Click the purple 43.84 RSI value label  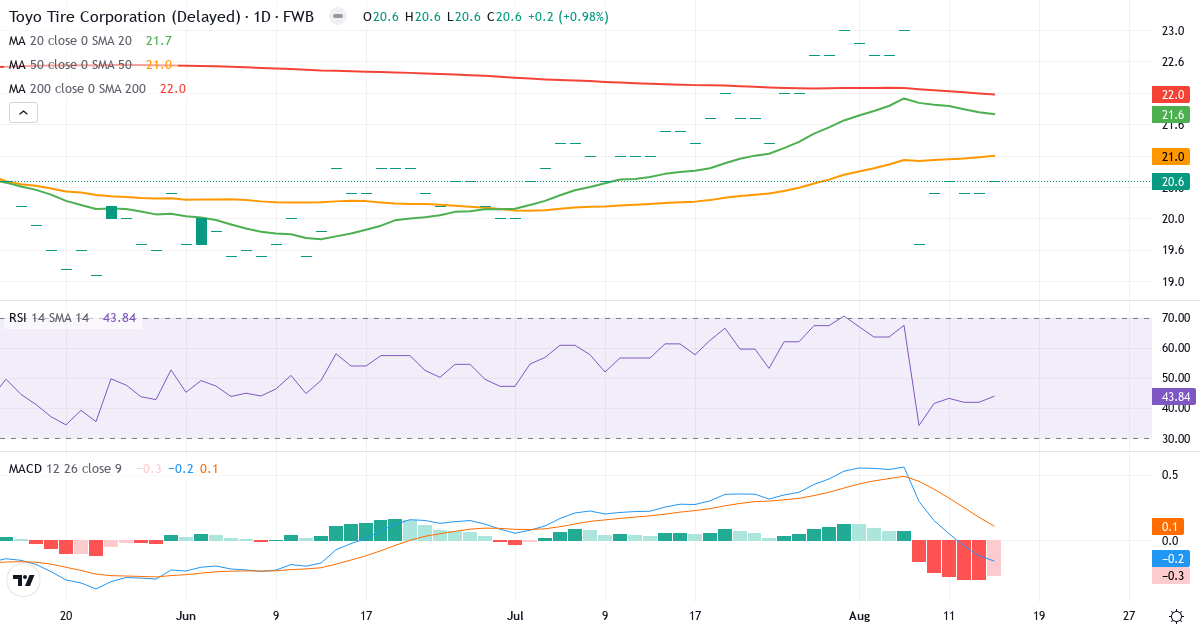click(x=1174, y=396)
